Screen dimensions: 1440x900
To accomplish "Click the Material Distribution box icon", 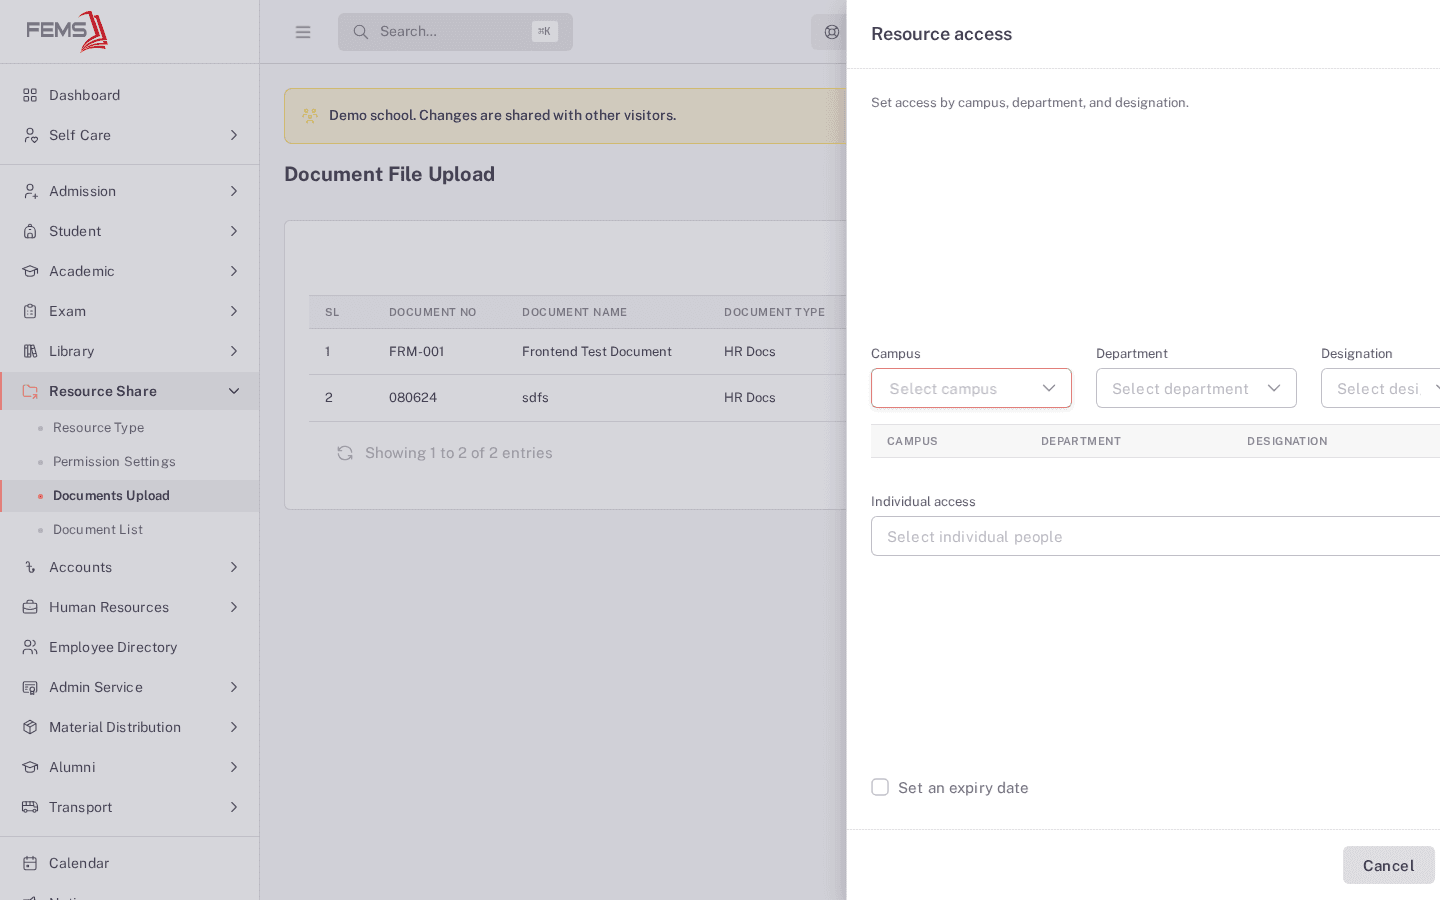I will pyautogui.click(x=30, y=727).
